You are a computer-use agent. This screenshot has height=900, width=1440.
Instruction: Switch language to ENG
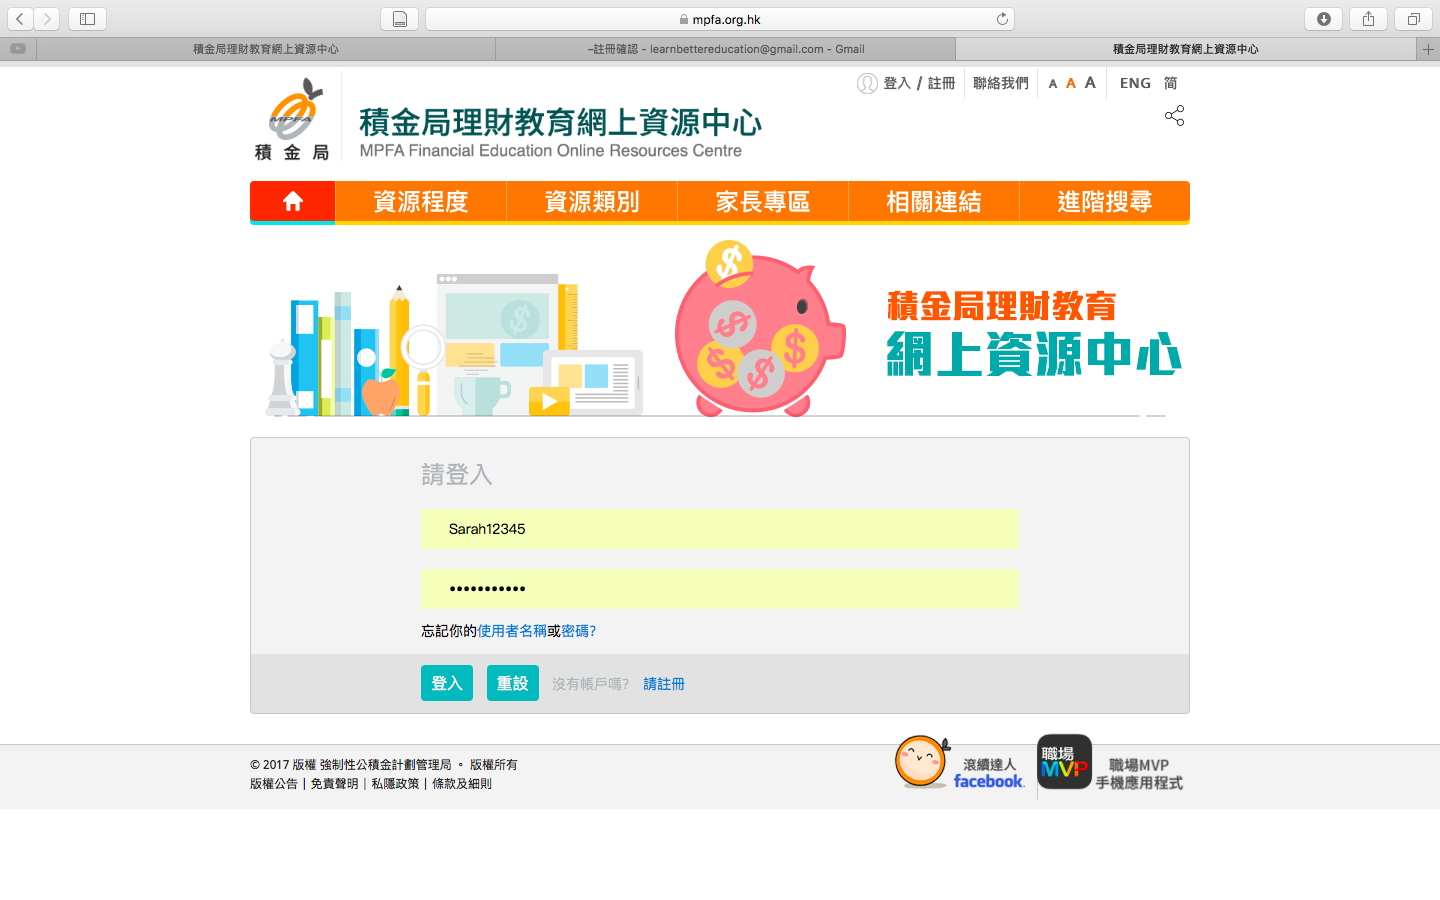coord(1135,83)
